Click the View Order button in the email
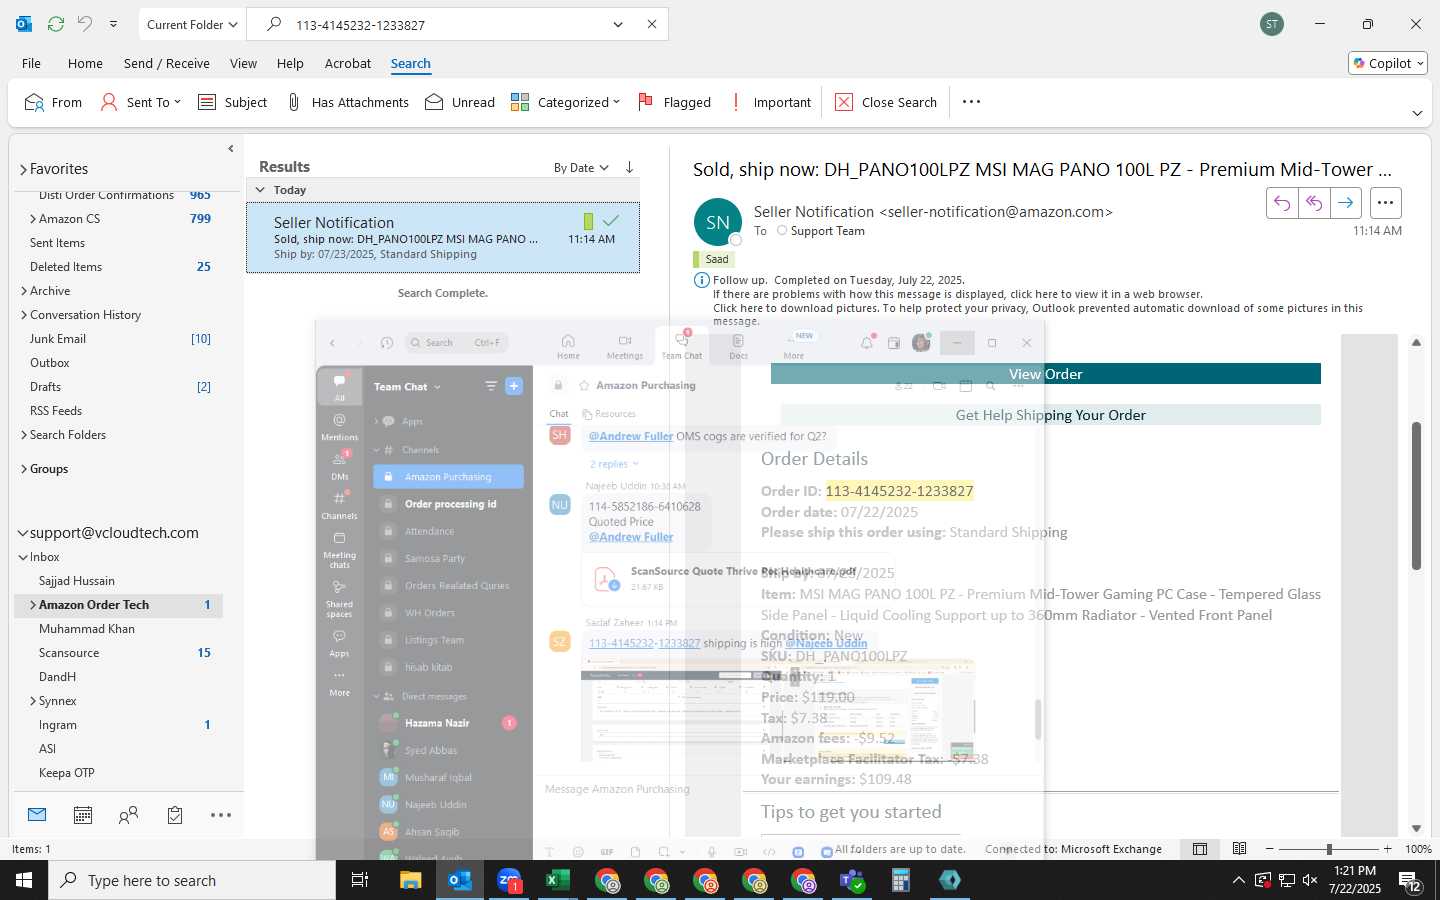Screen dimensions: 1440x900 pos(1046,374)
